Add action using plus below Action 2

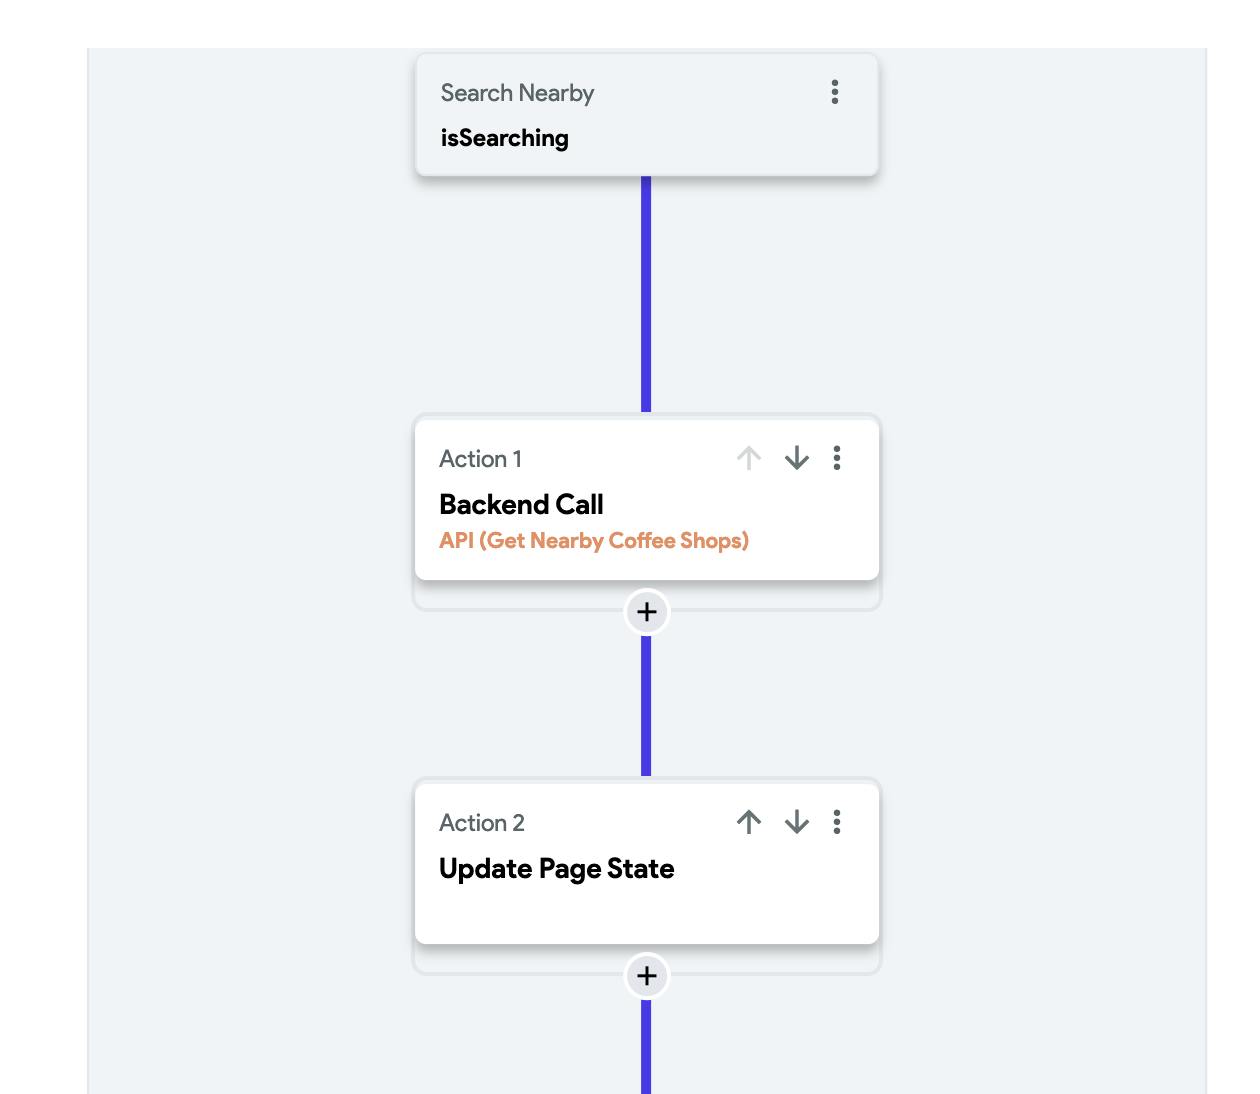click(646, 976)
